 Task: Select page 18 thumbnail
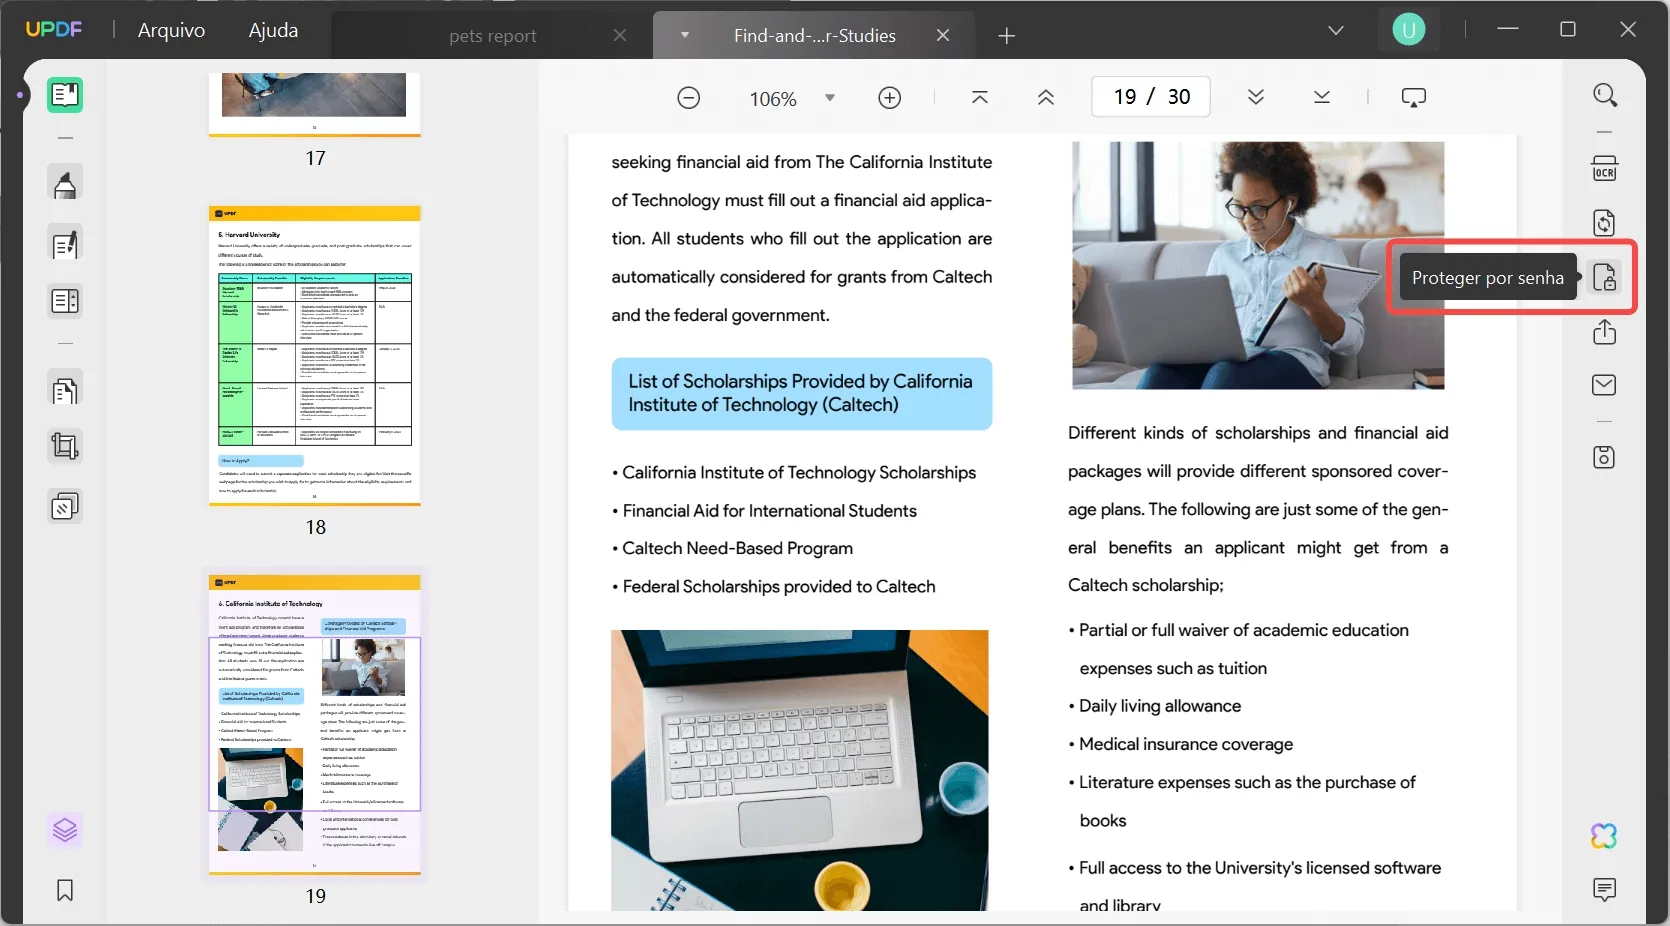click(x=315, y=356)
